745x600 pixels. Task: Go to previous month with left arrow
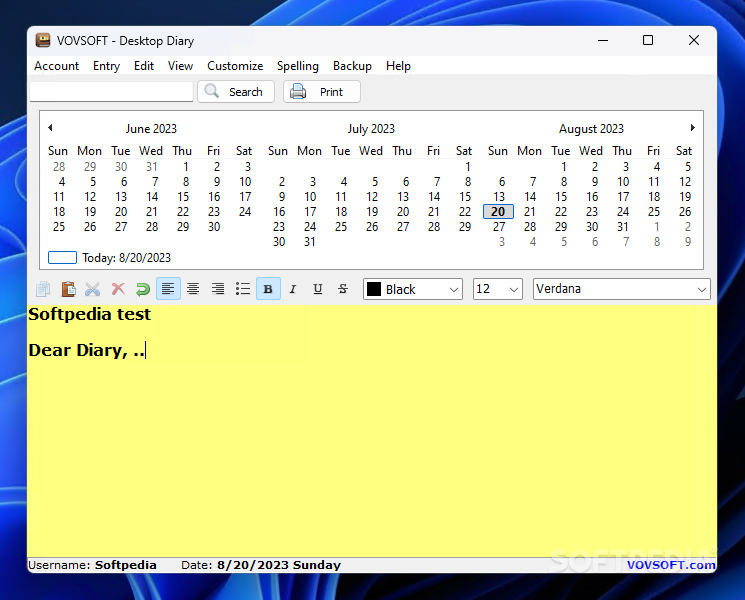pyautogui.click(x=50, y=127)
